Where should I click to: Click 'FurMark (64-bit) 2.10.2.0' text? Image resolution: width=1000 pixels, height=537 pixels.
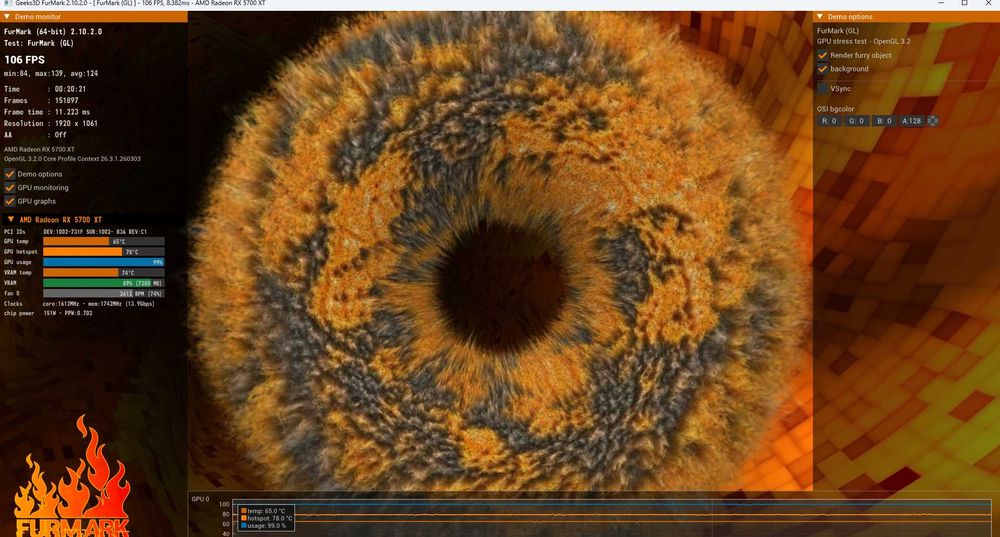point(53,31)
